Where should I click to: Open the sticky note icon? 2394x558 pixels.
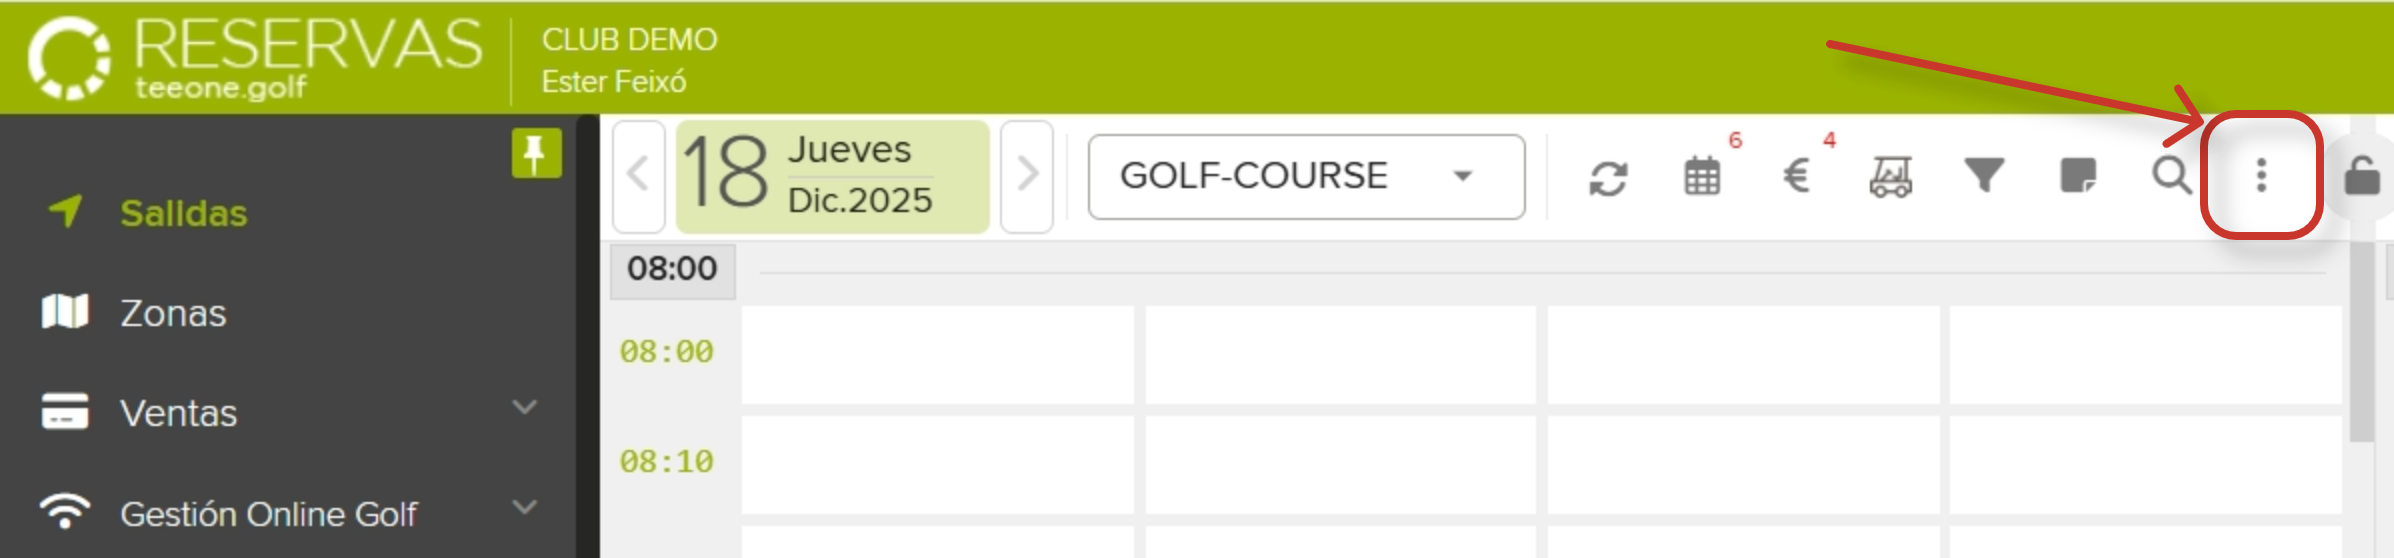point(2078,176)
